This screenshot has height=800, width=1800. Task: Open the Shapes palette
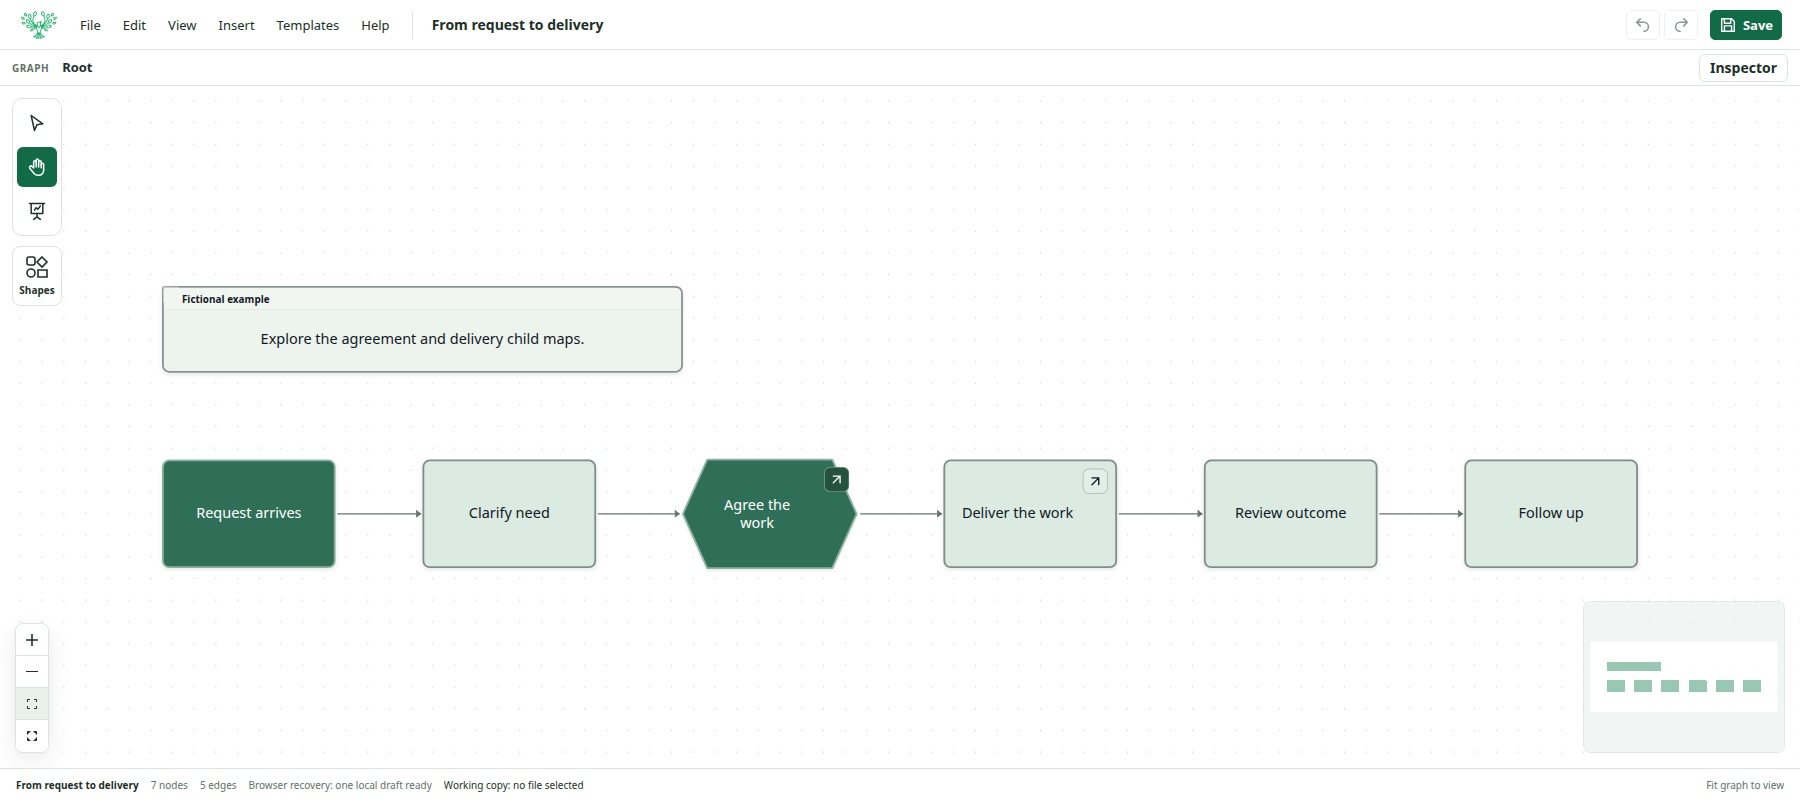(37, 275)
